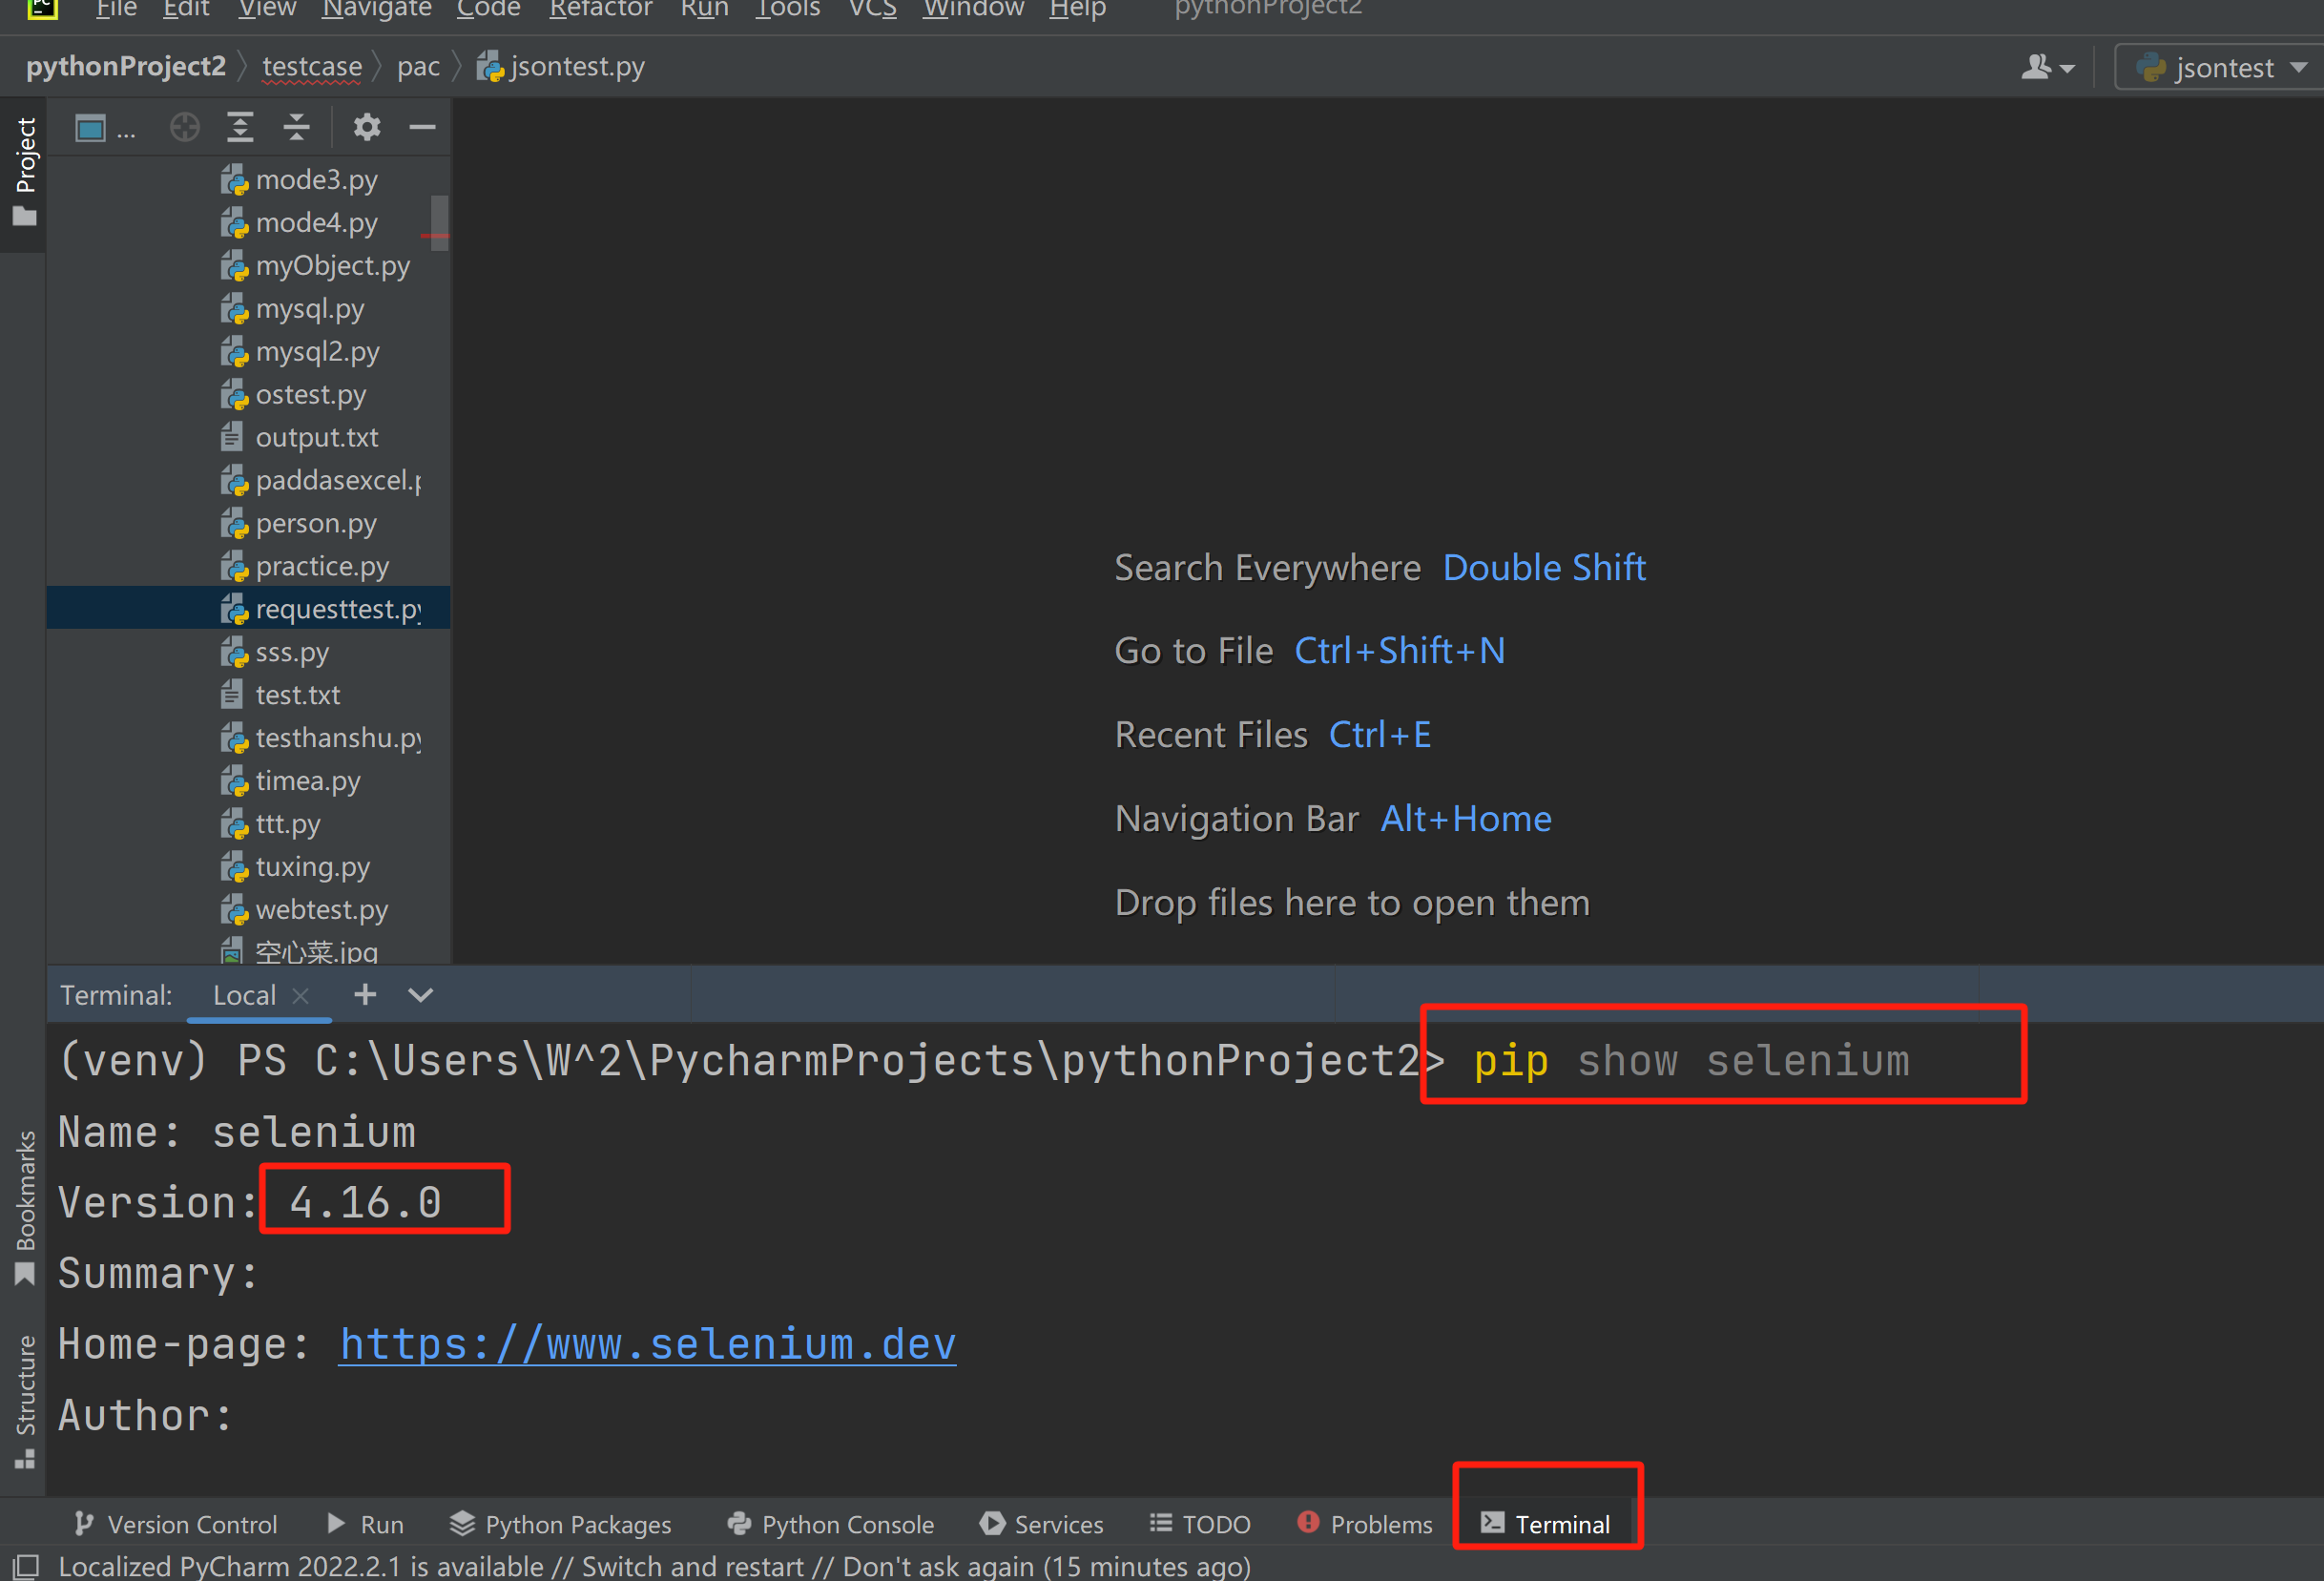The image size is (2324, 1581).
Task: Toggle the Terminal tool window button
Action: pyautogui.click(x=1545, y=1523)
